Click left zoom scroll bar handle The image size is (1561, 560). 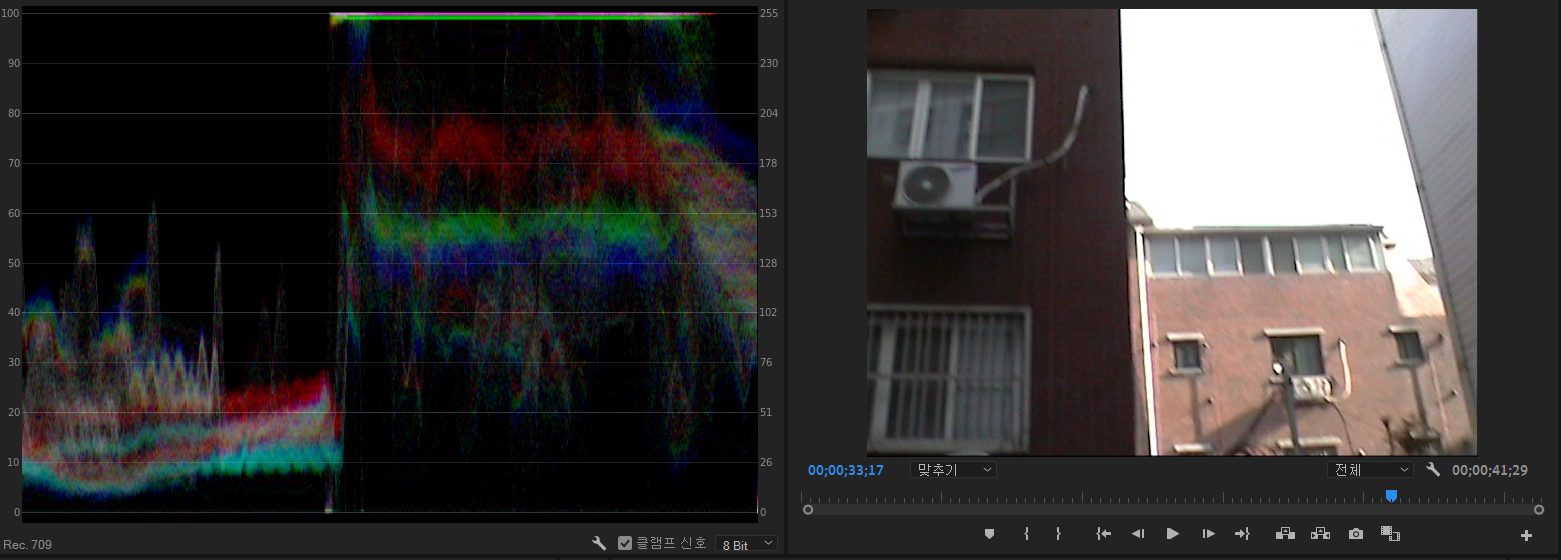[808, 510]
